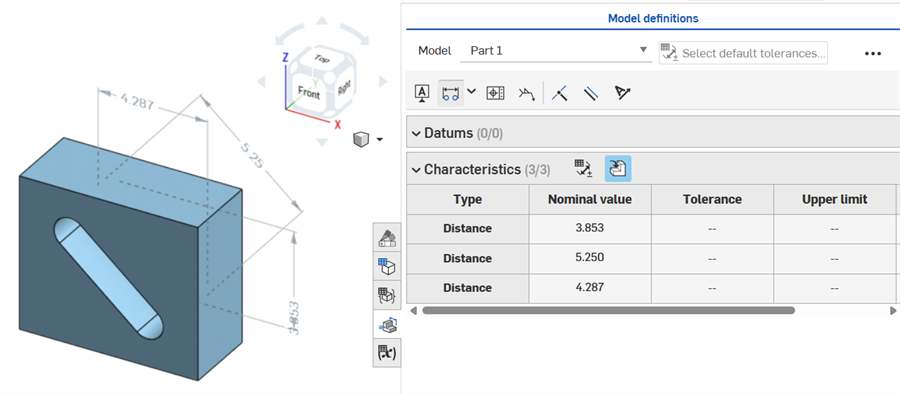The height and width of the screenshot is (394, 900).
Task: Select the Dimension tool
Action: click(451, 92)
